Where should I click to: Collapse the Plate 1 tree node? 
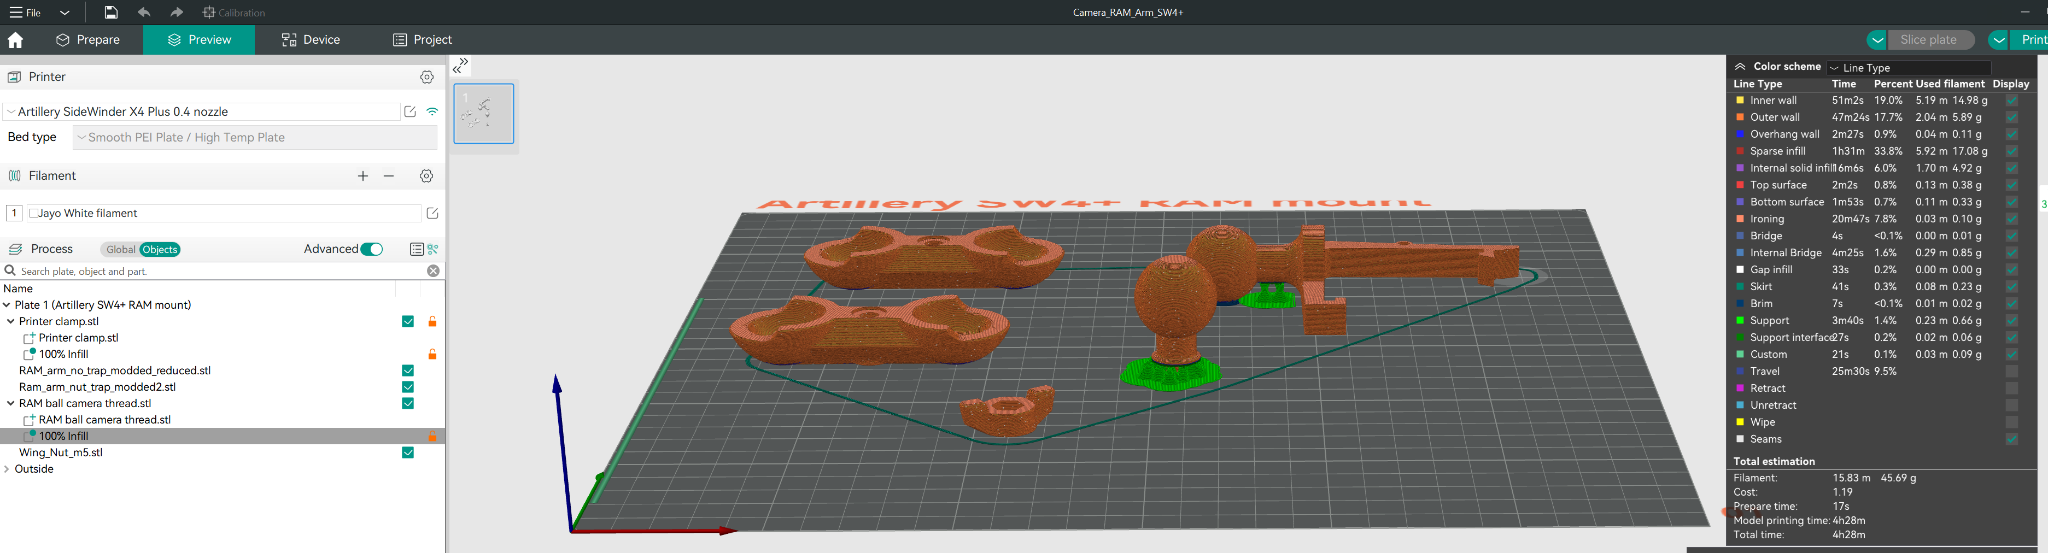point(7,305)
